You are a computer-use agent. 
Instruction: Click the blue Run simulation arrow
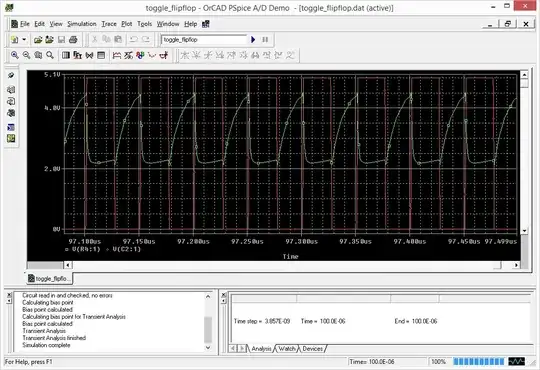[253, 40]
